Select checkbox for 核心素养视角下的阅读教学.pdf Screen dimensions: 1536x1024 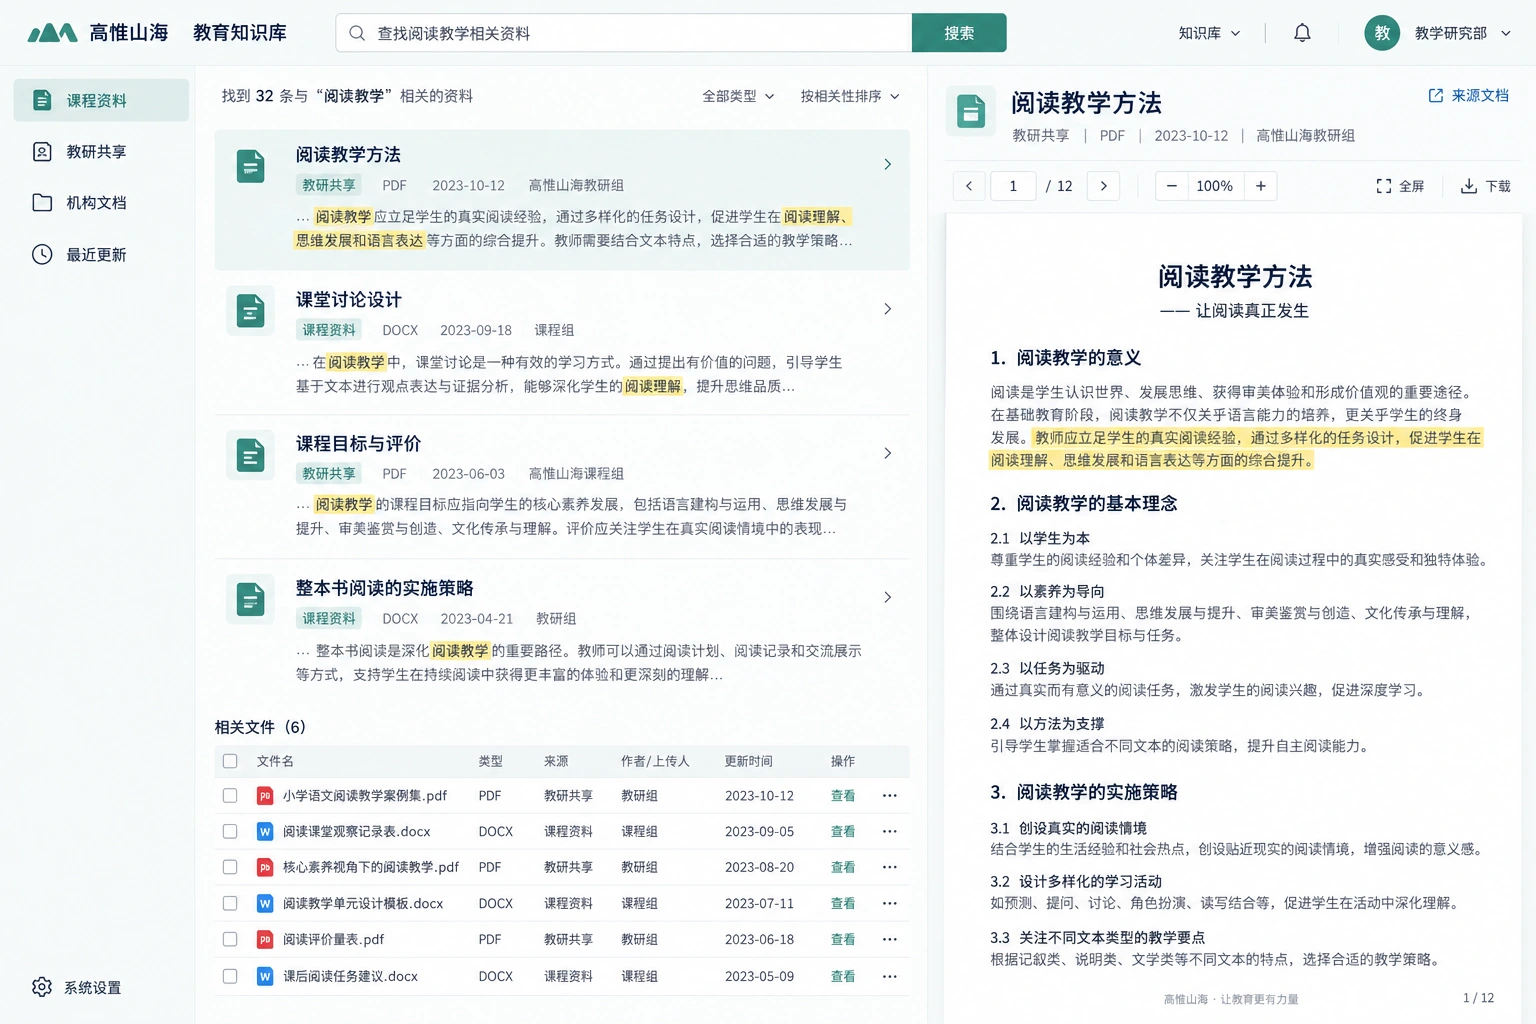click(230, 868)
